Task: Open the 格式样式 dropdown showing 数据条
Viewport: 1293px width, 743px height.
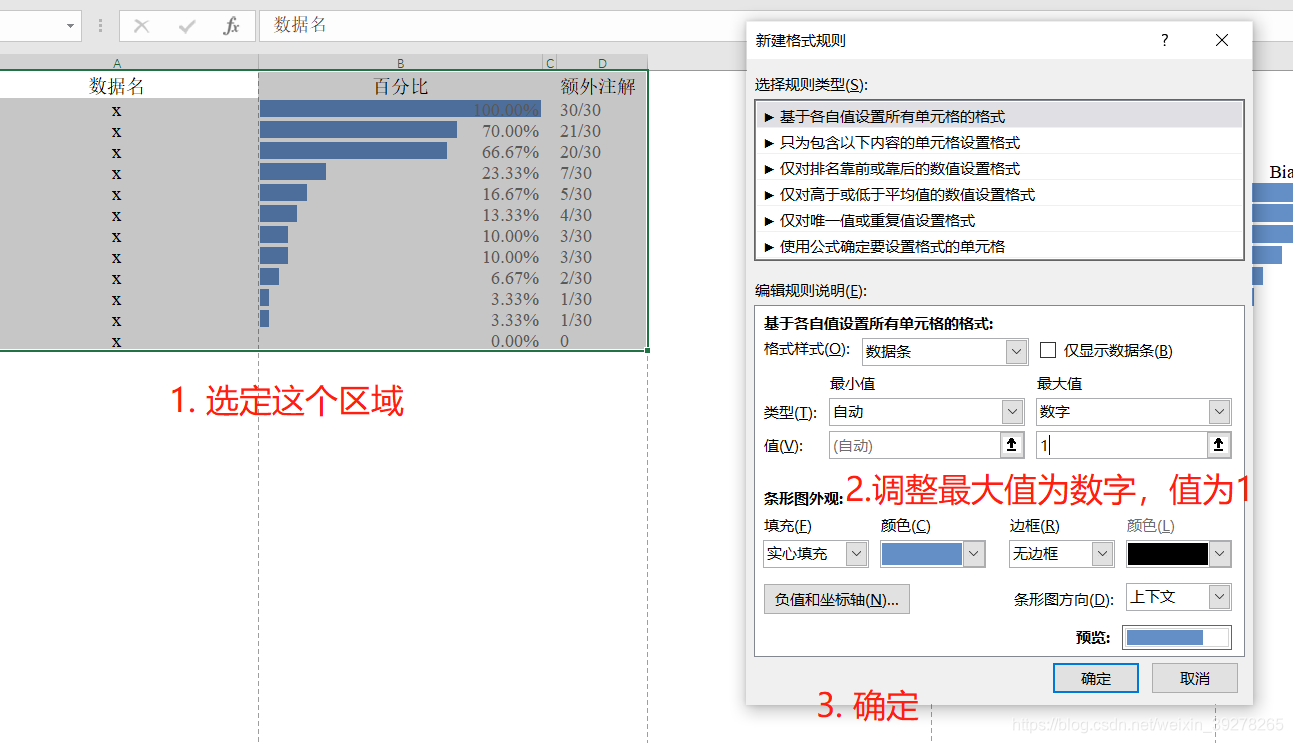Action: point(1015,351)
